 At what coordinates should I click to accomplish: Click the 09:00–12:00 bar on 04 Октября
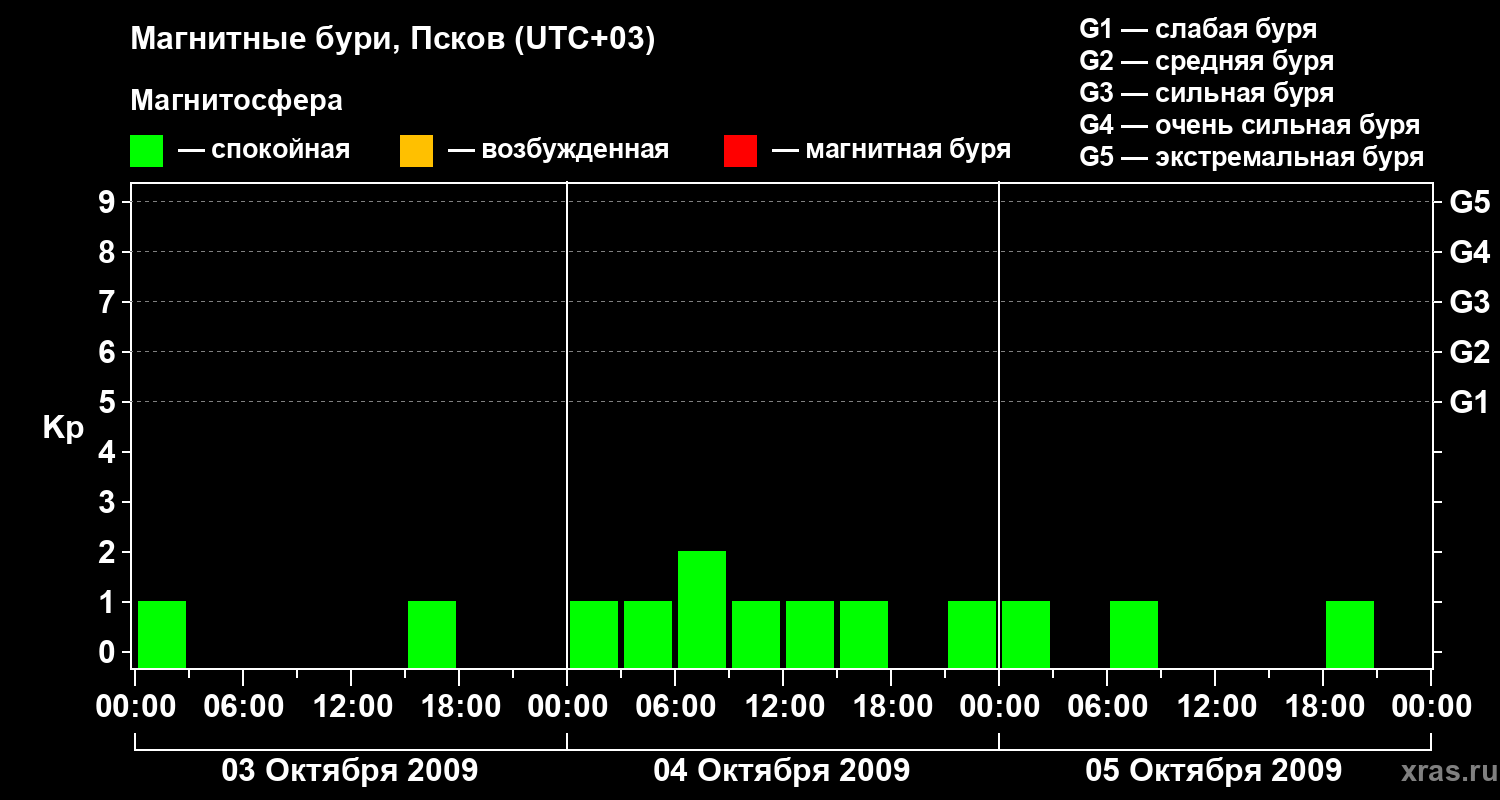[x=756, y=634]
